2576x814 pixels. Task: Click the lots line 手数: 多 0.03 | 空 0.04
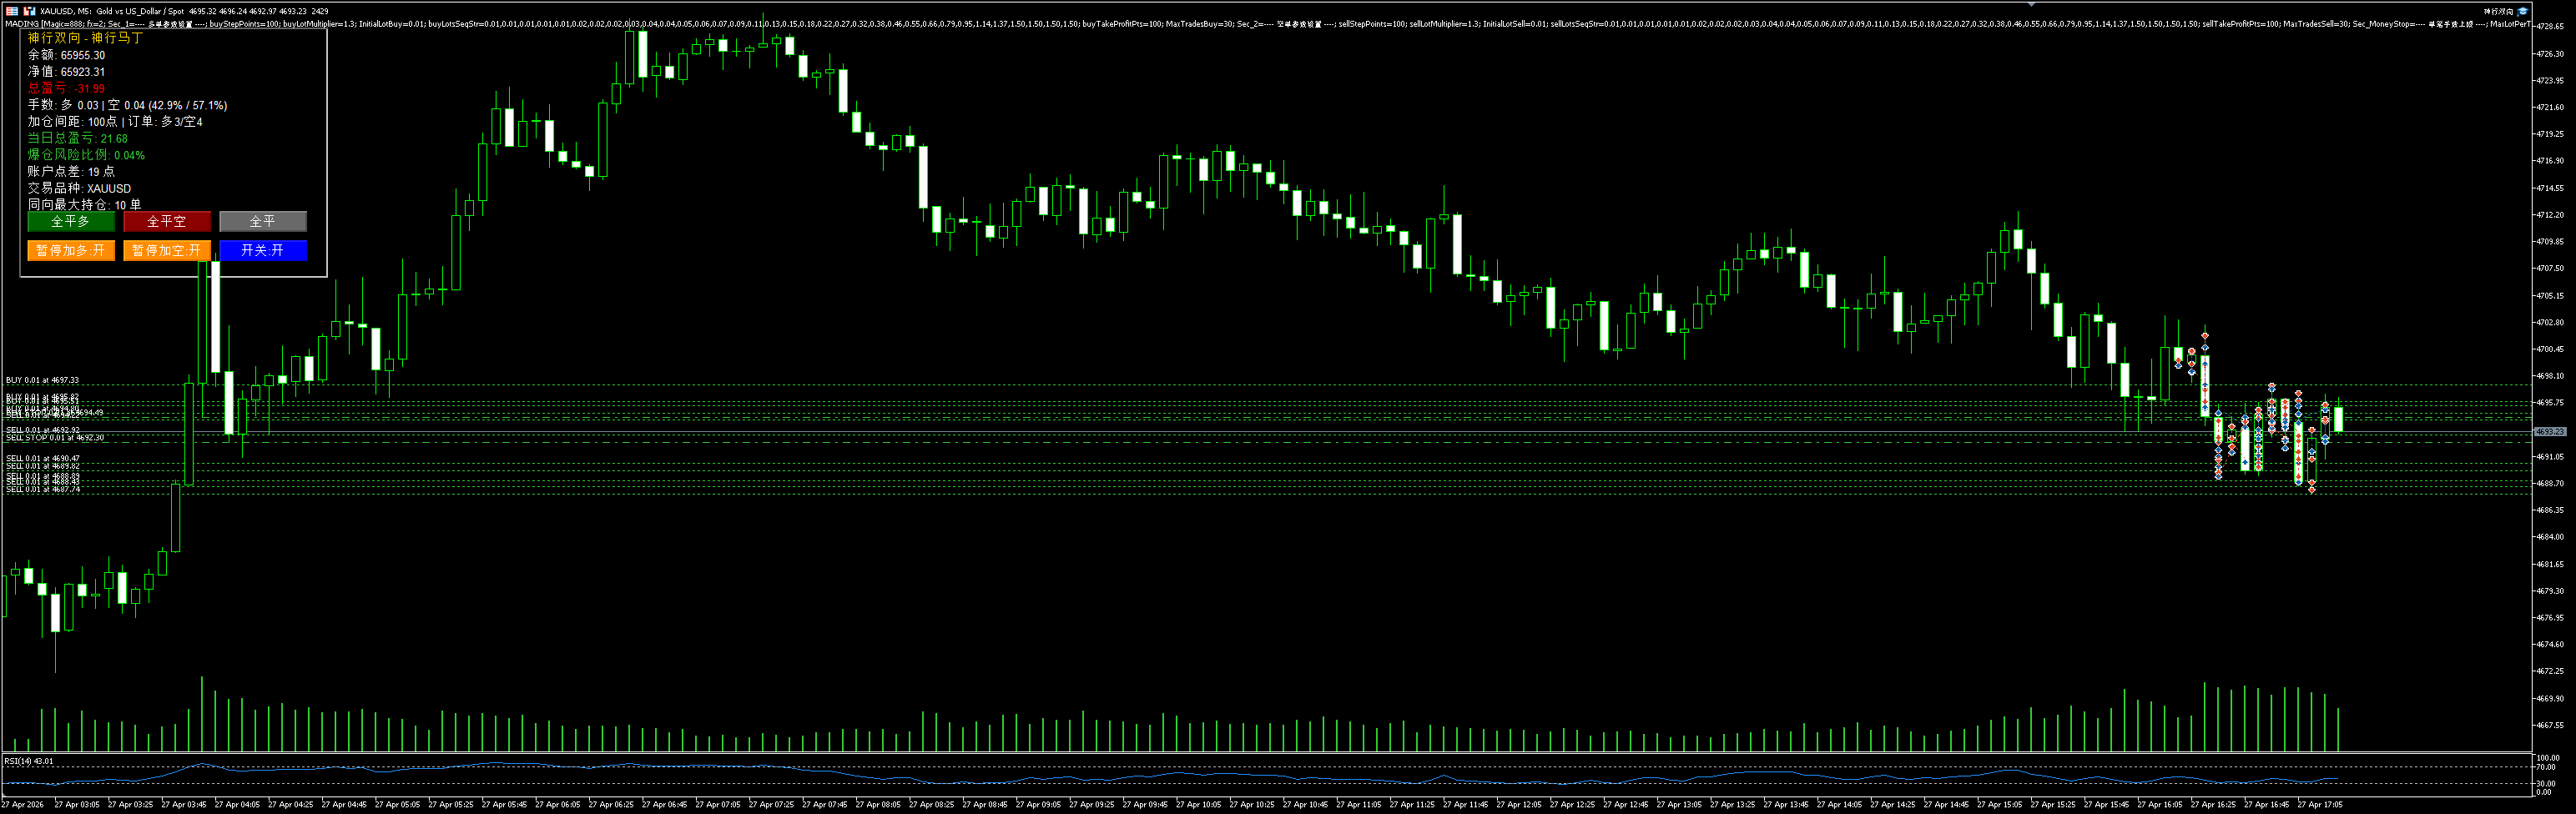click(127, 105)
